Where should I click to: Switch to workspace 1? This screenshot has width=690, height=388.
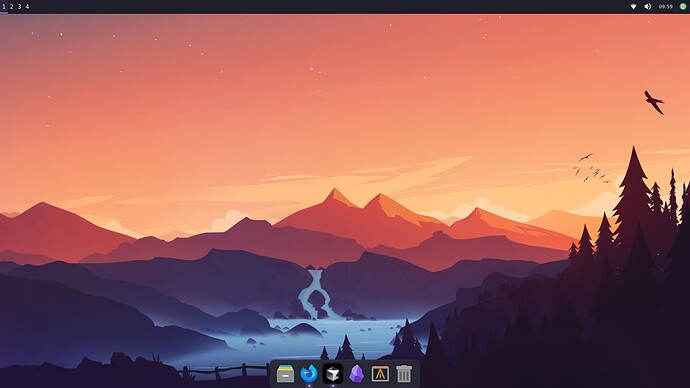point(4,7)
